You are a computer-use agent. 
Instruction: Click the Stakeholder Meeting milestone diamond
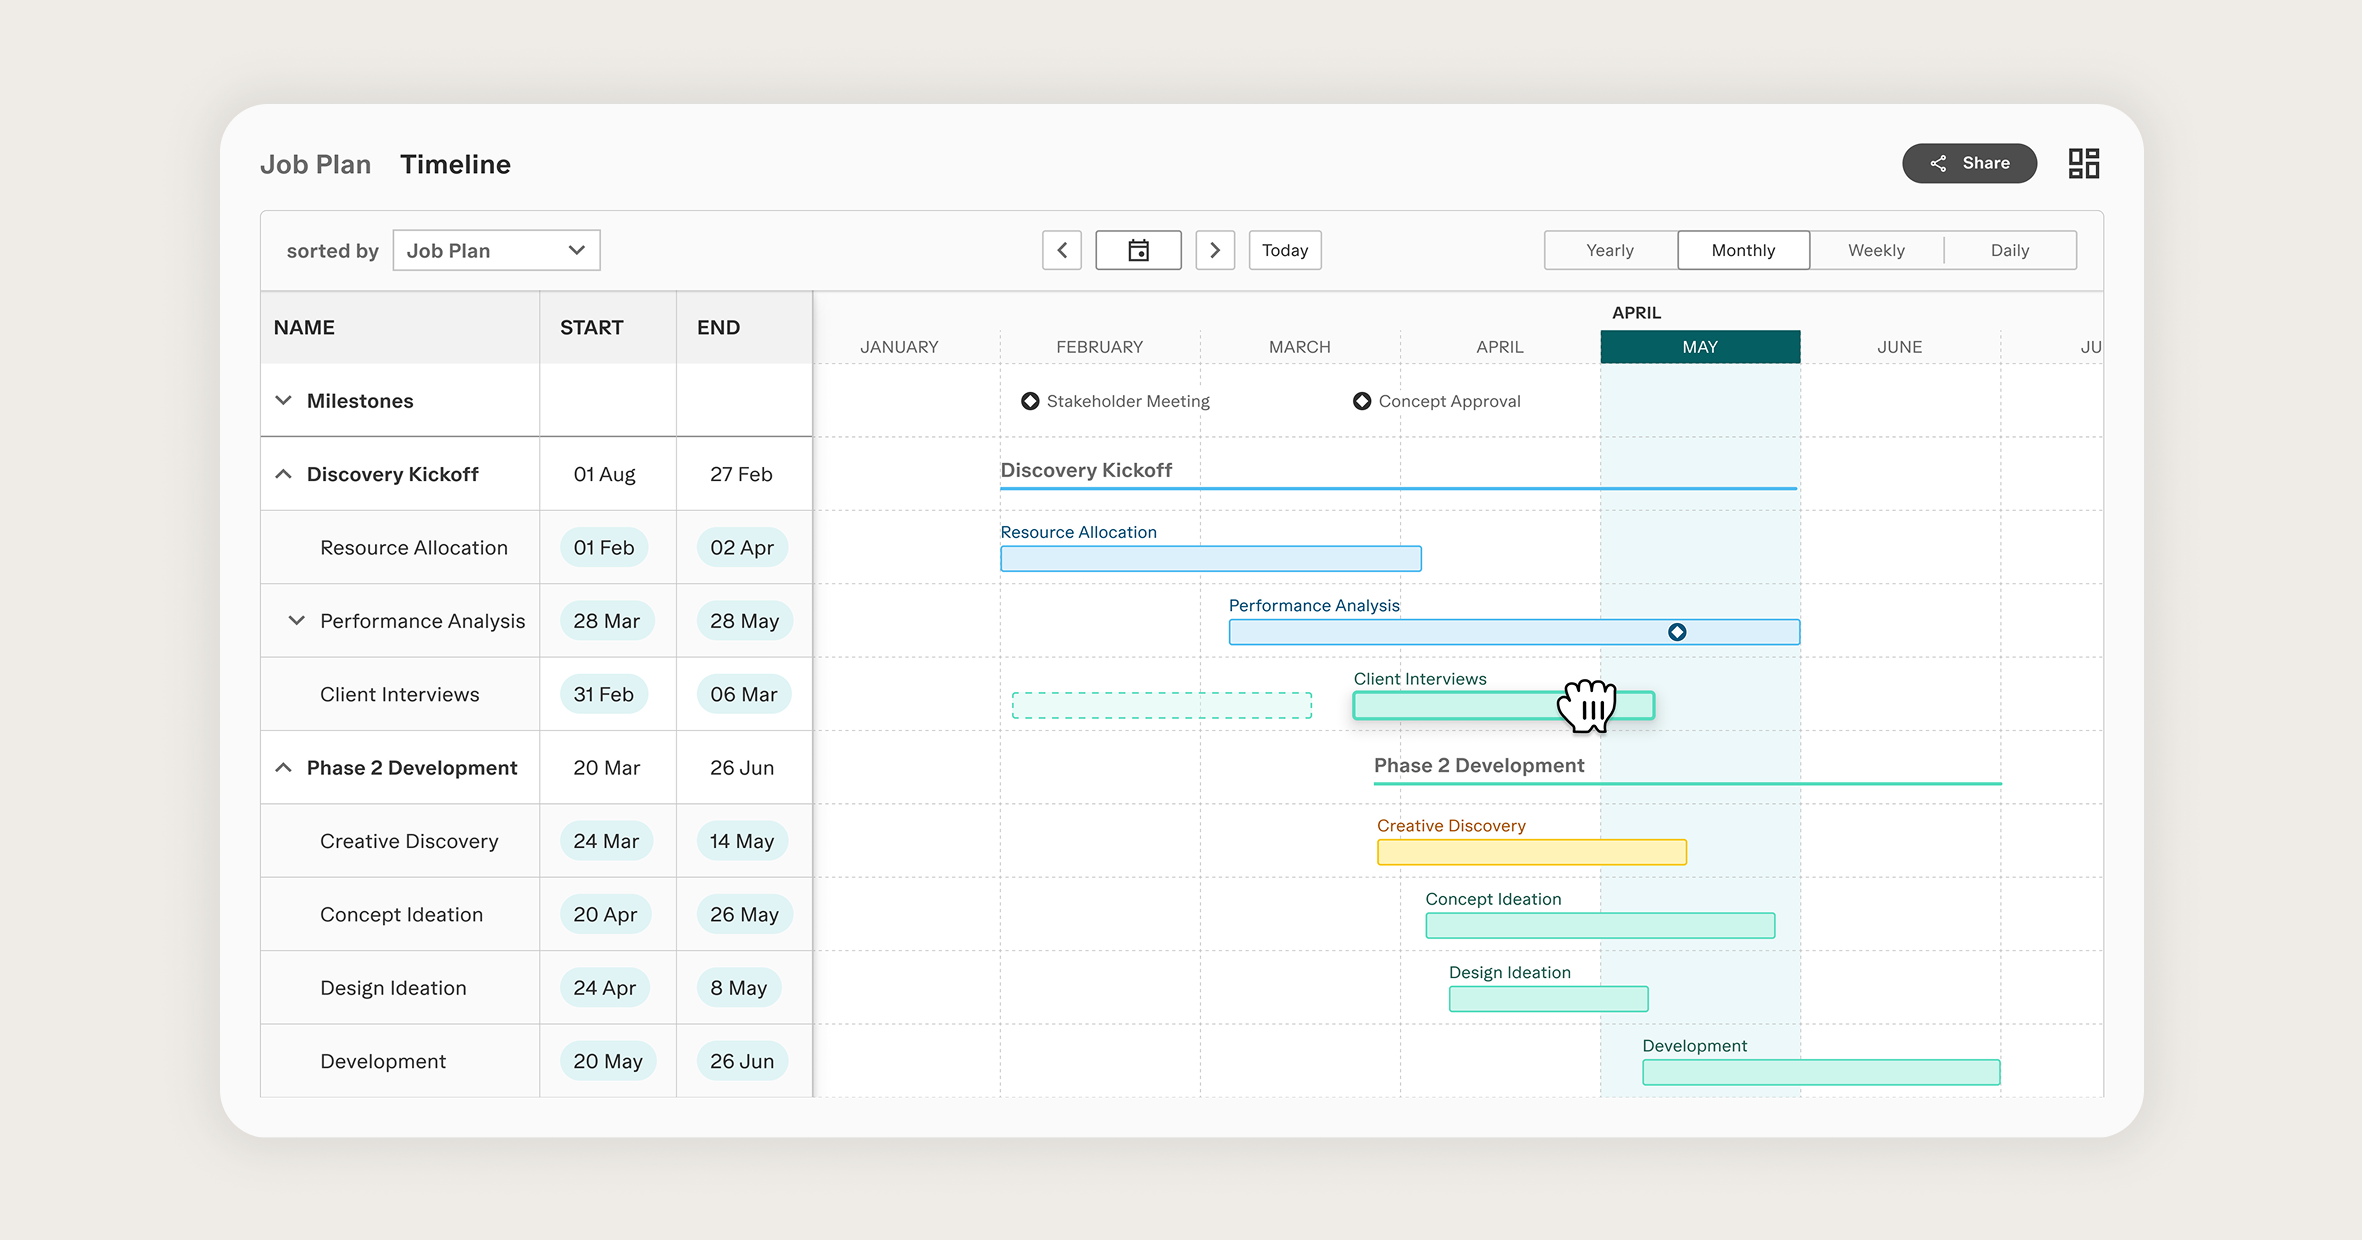click(1031, 401)
